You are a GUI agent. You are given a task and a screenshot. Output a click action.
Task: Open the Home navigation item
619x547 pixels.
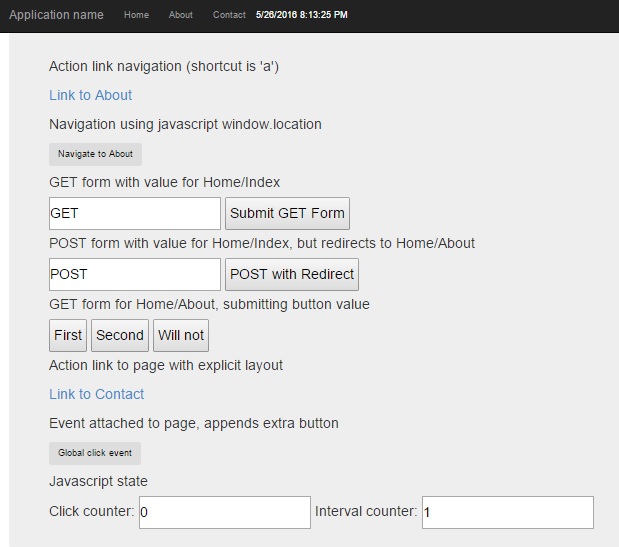tap(136, 15)
